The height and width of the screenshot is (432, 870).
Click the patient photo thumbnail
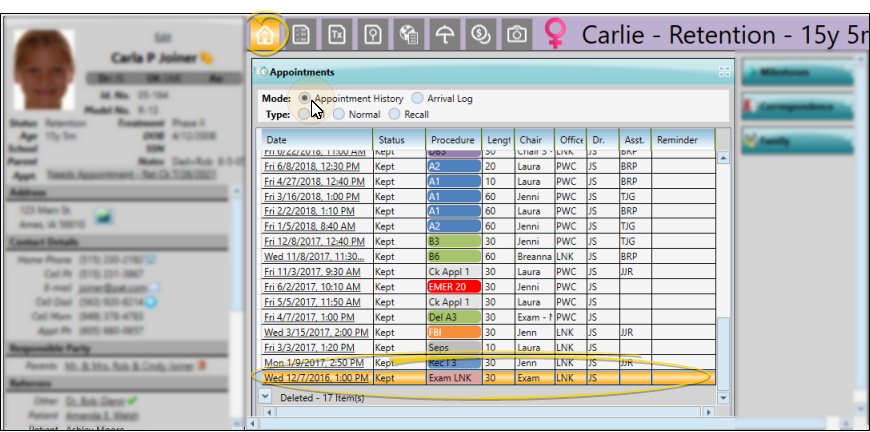44,69
